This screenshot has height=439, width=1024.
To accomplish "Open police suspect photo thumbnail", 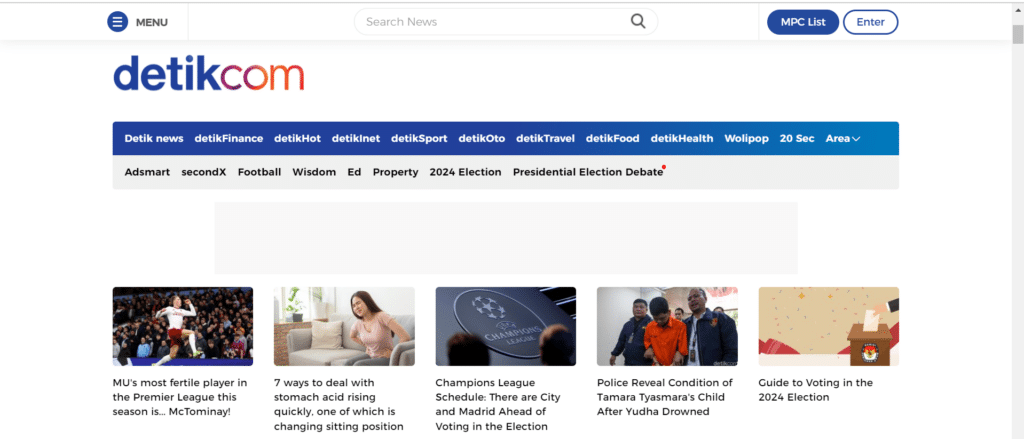I will pyautogui.click(x=667, y=326).
